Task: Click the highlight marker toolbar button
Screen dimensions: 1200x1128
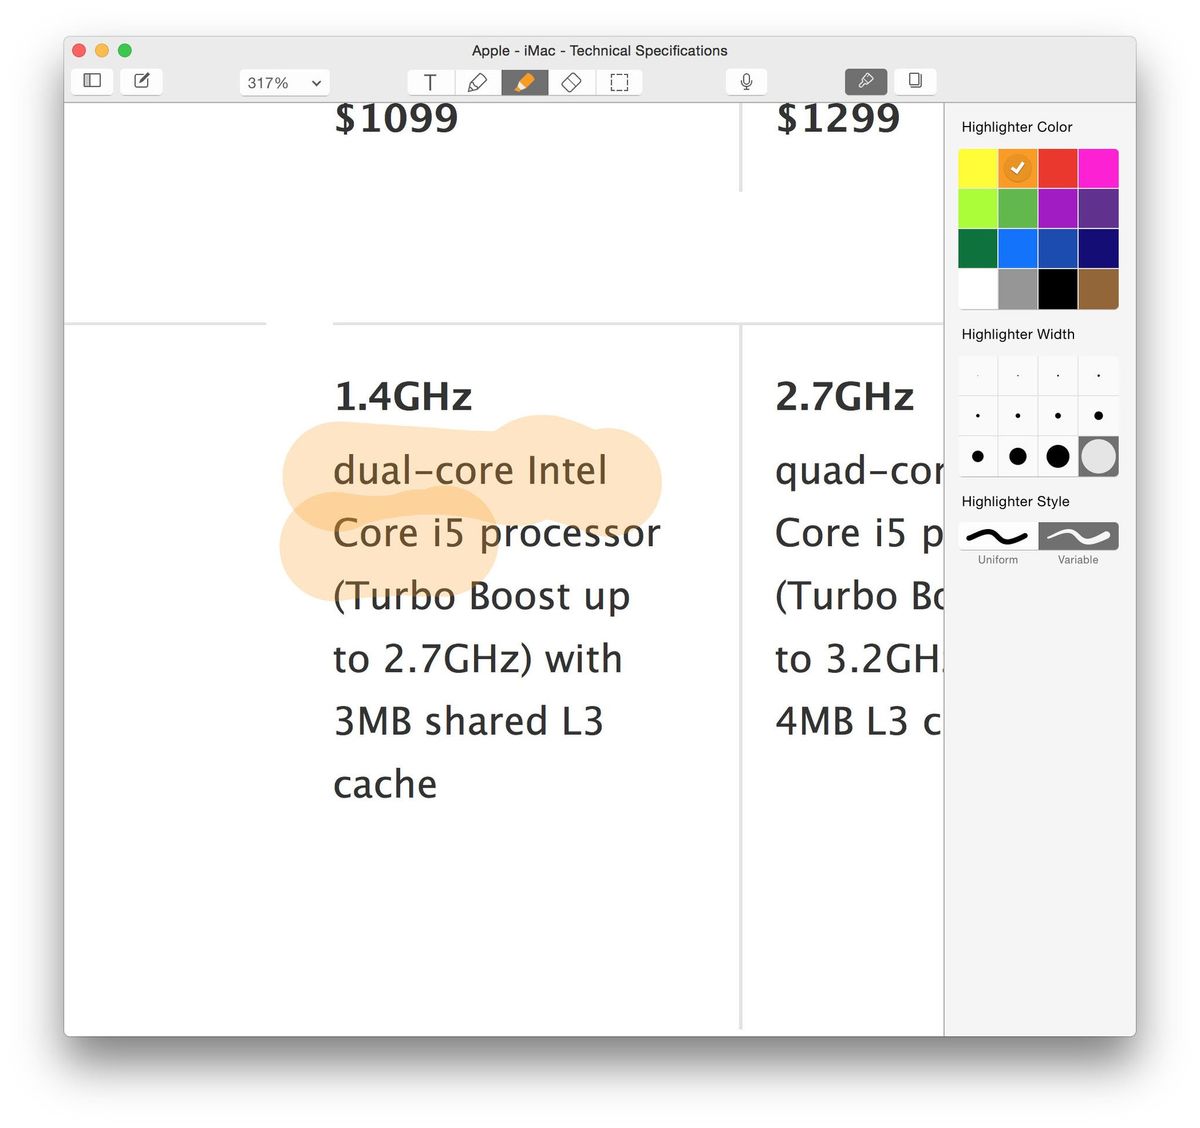Action: 865,81
